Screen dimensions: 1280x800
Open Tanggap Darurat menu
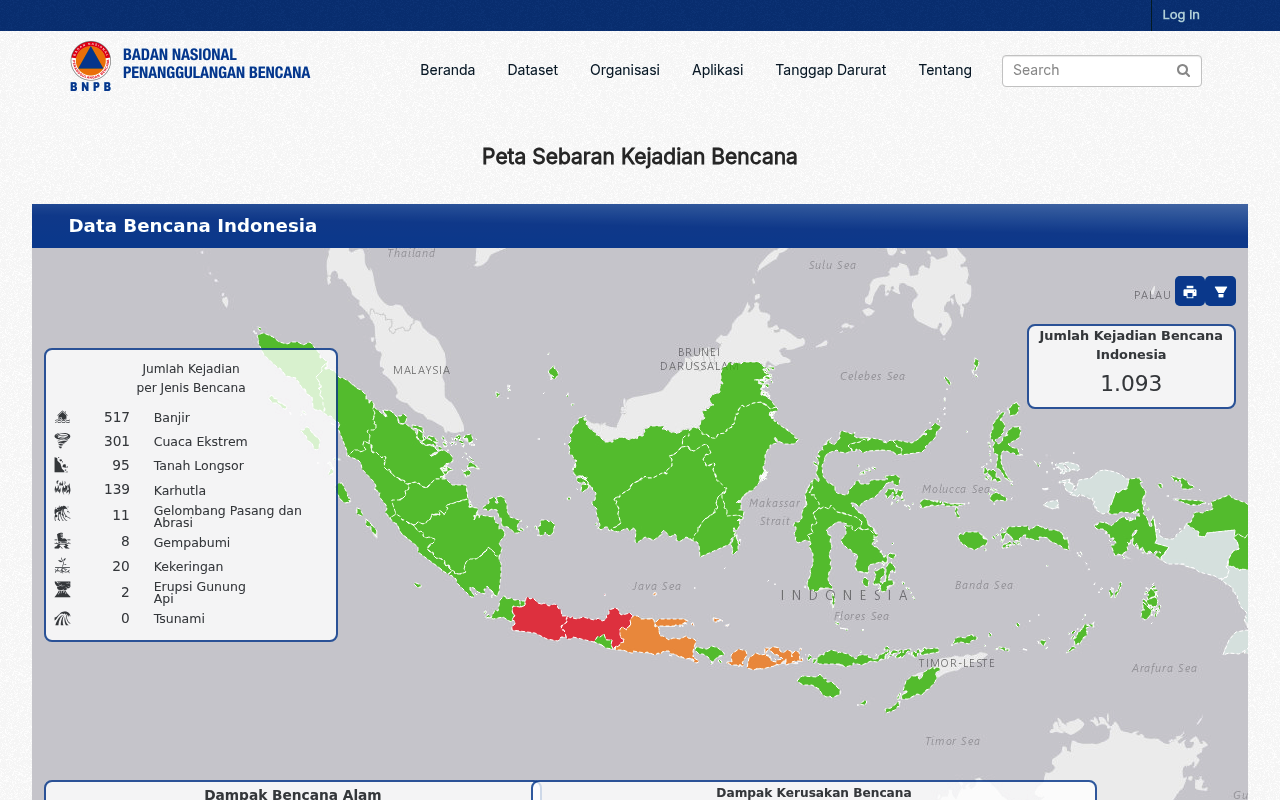tap(831, 70)
